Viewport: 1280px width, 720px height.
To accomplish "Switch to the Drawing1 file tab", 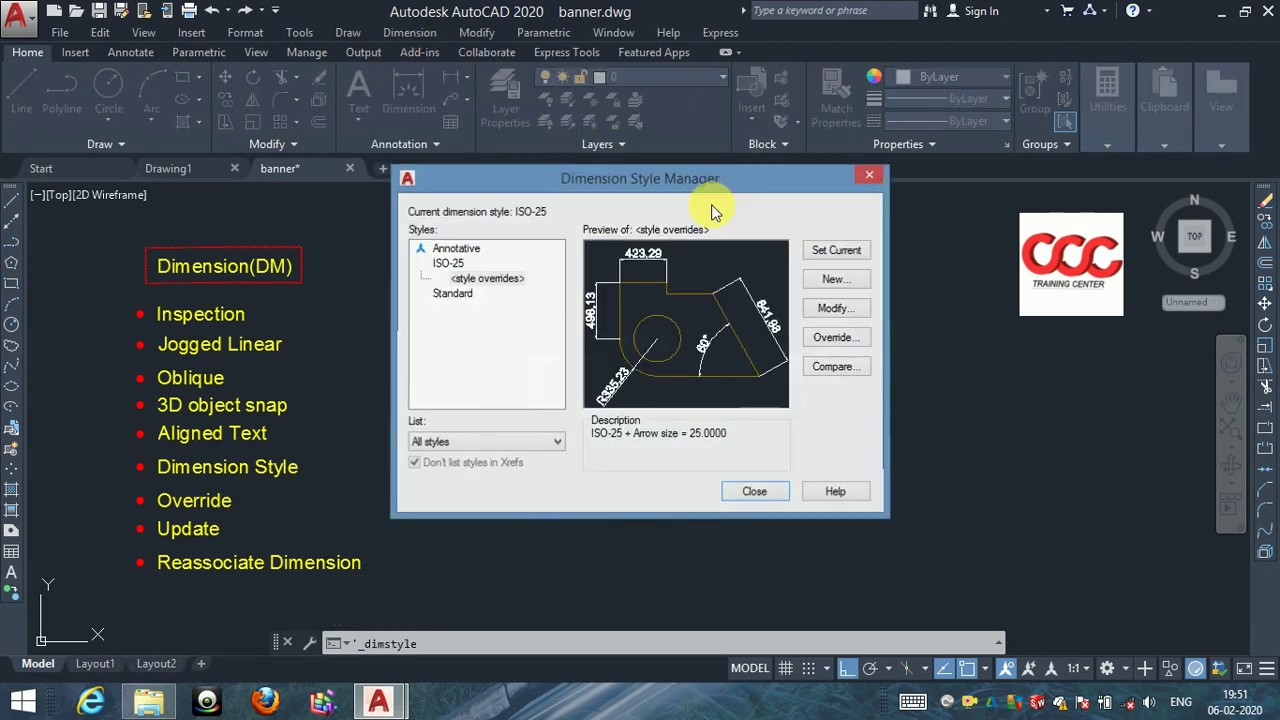I will 168,169.
